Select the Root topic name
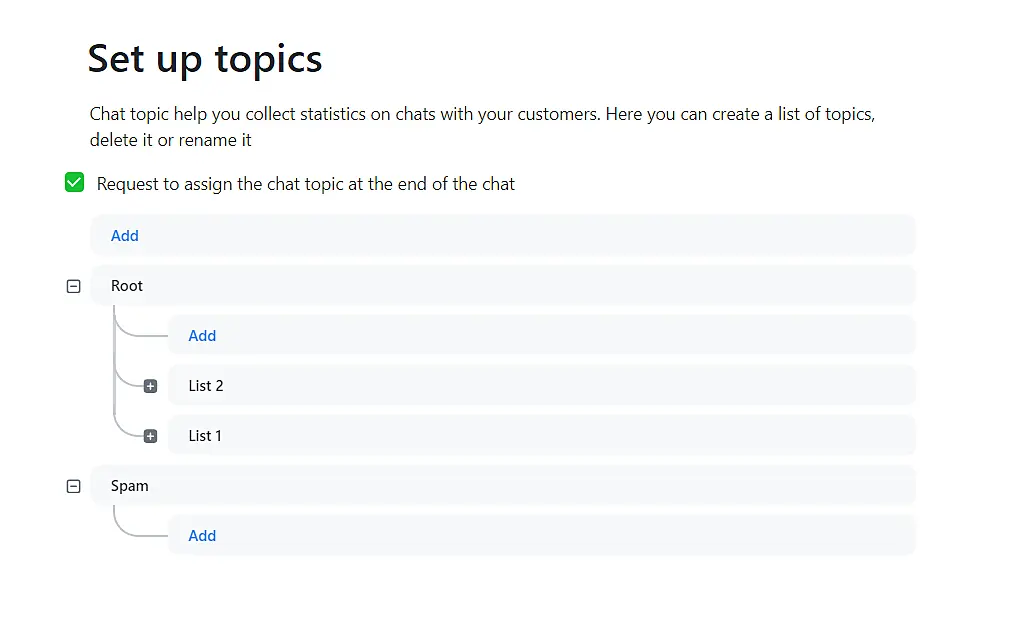Screen dimensions: 1030x637 click(127, 286)
